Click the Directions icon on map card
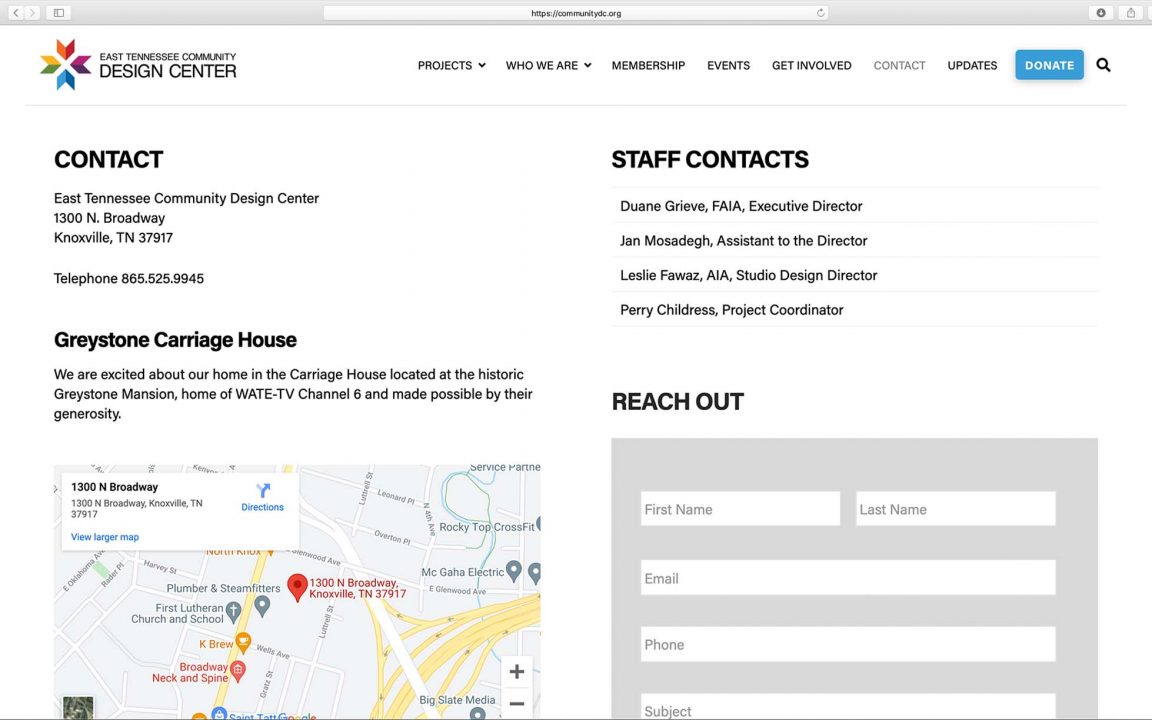 pyautogui.click(x=263, y=491)
